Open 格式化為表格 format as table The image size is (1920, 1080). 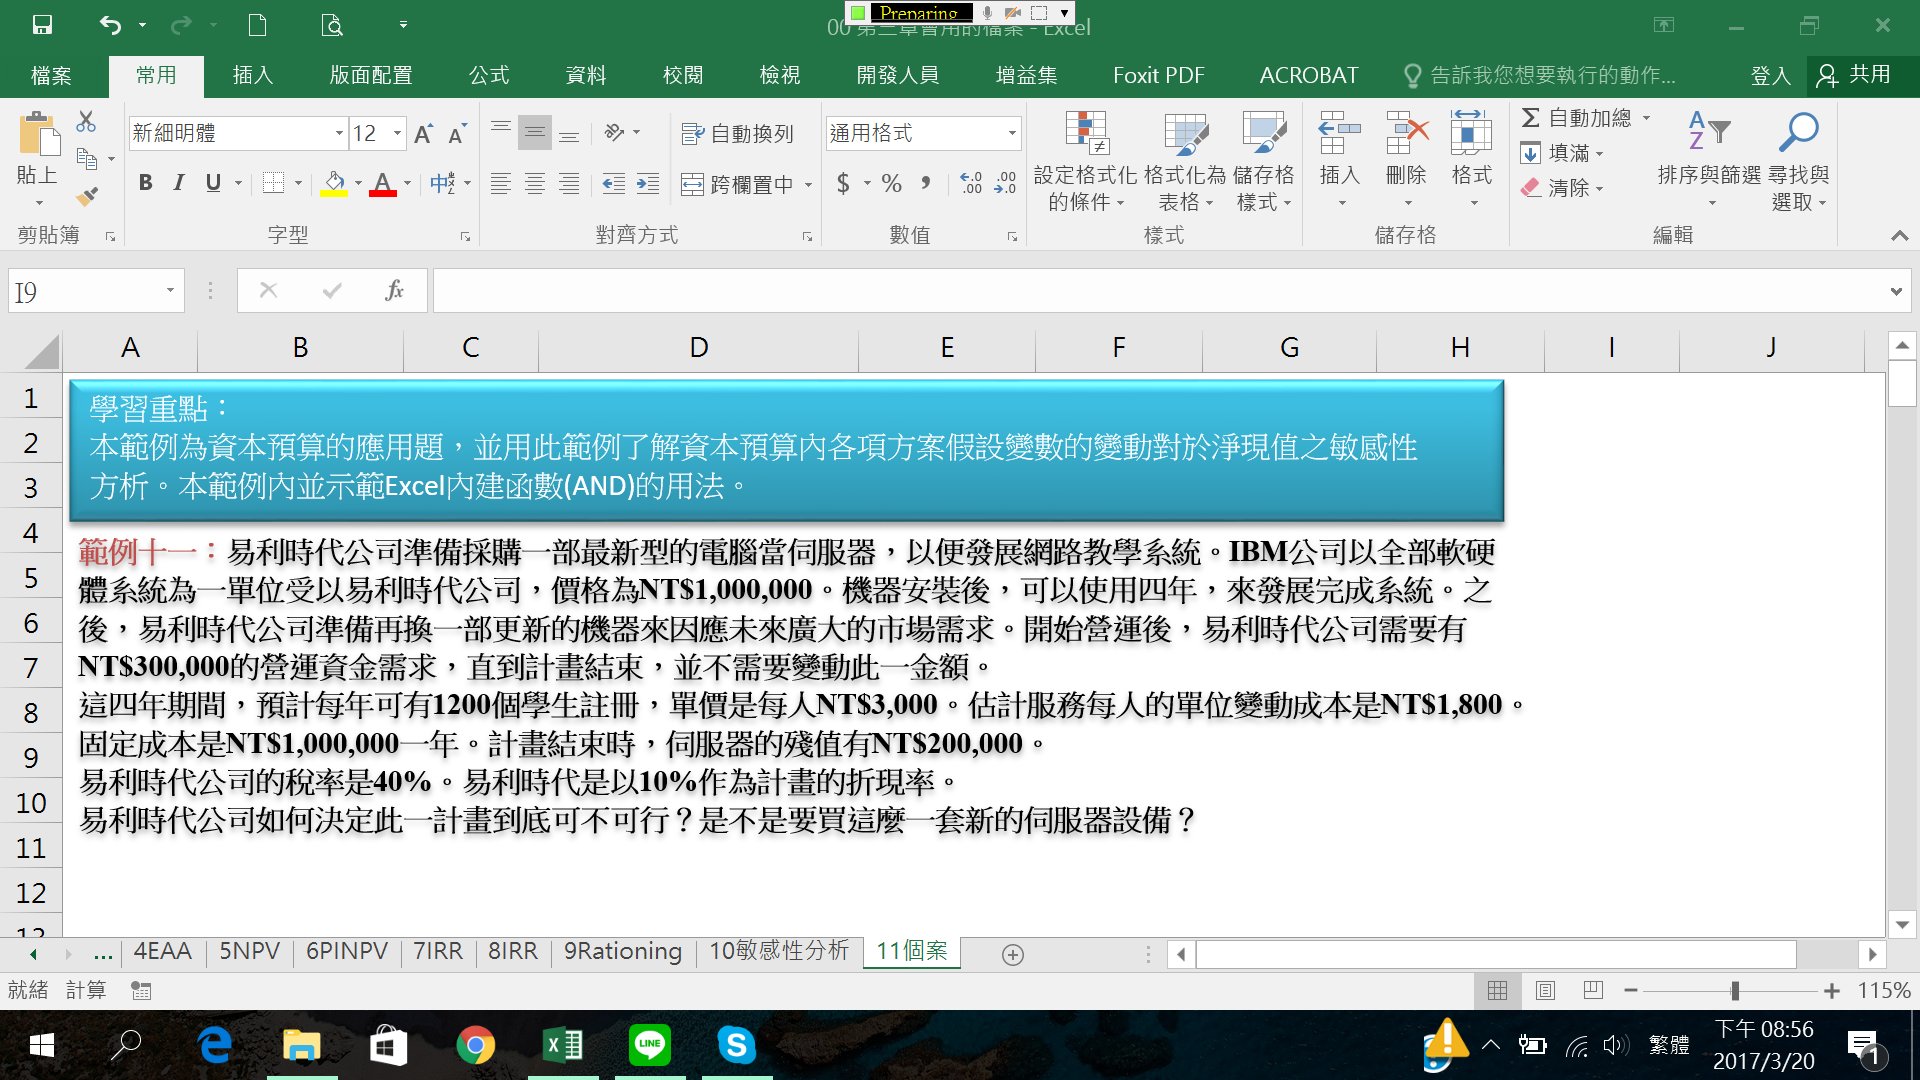(x=1185, y=162)
